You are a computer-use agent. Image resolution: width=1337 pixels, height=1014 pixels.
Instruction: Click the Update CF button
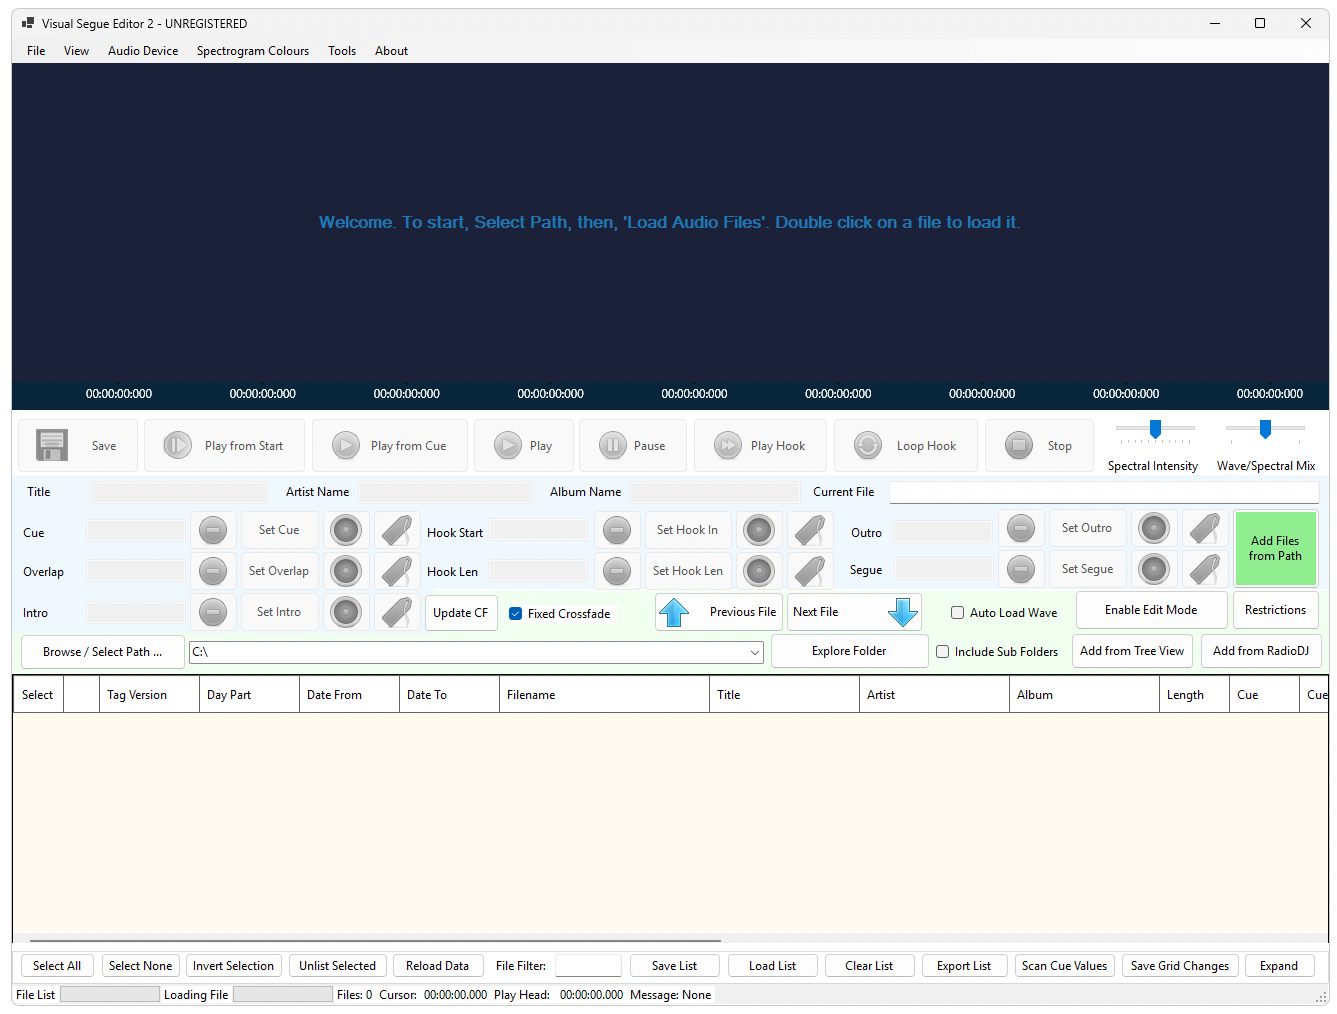(461, 613)
